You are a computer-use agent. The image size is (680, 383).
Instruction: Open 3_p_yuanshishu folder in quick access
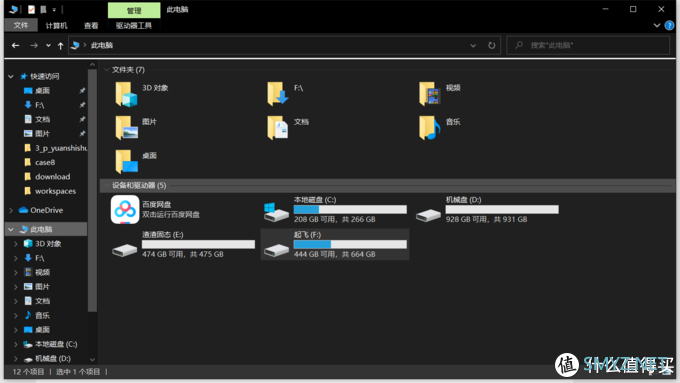[55, 148]
